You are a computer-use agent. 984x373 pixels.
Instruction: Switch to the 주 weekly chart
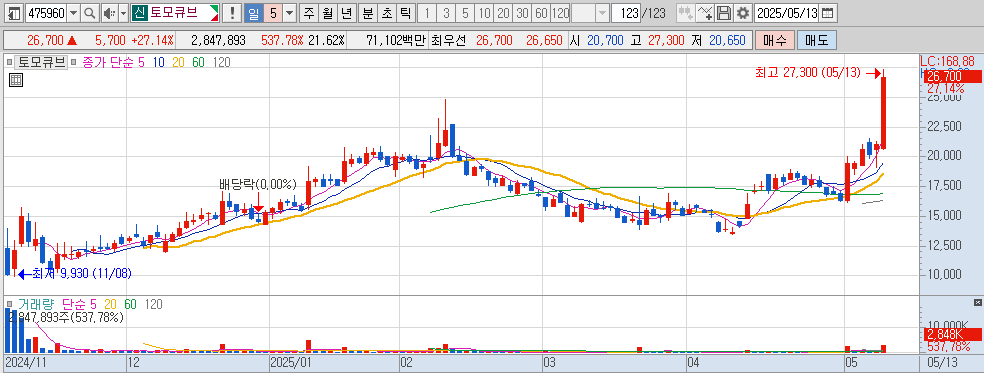(309, 13)
